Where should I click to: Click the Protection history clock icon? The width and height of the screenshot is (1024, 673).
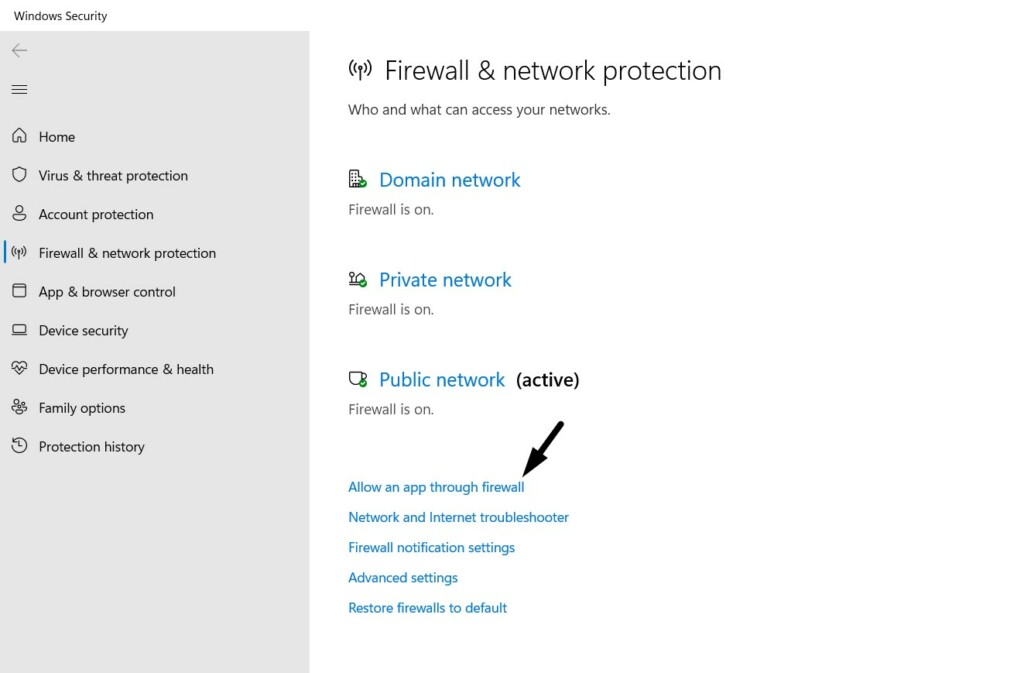19,446
